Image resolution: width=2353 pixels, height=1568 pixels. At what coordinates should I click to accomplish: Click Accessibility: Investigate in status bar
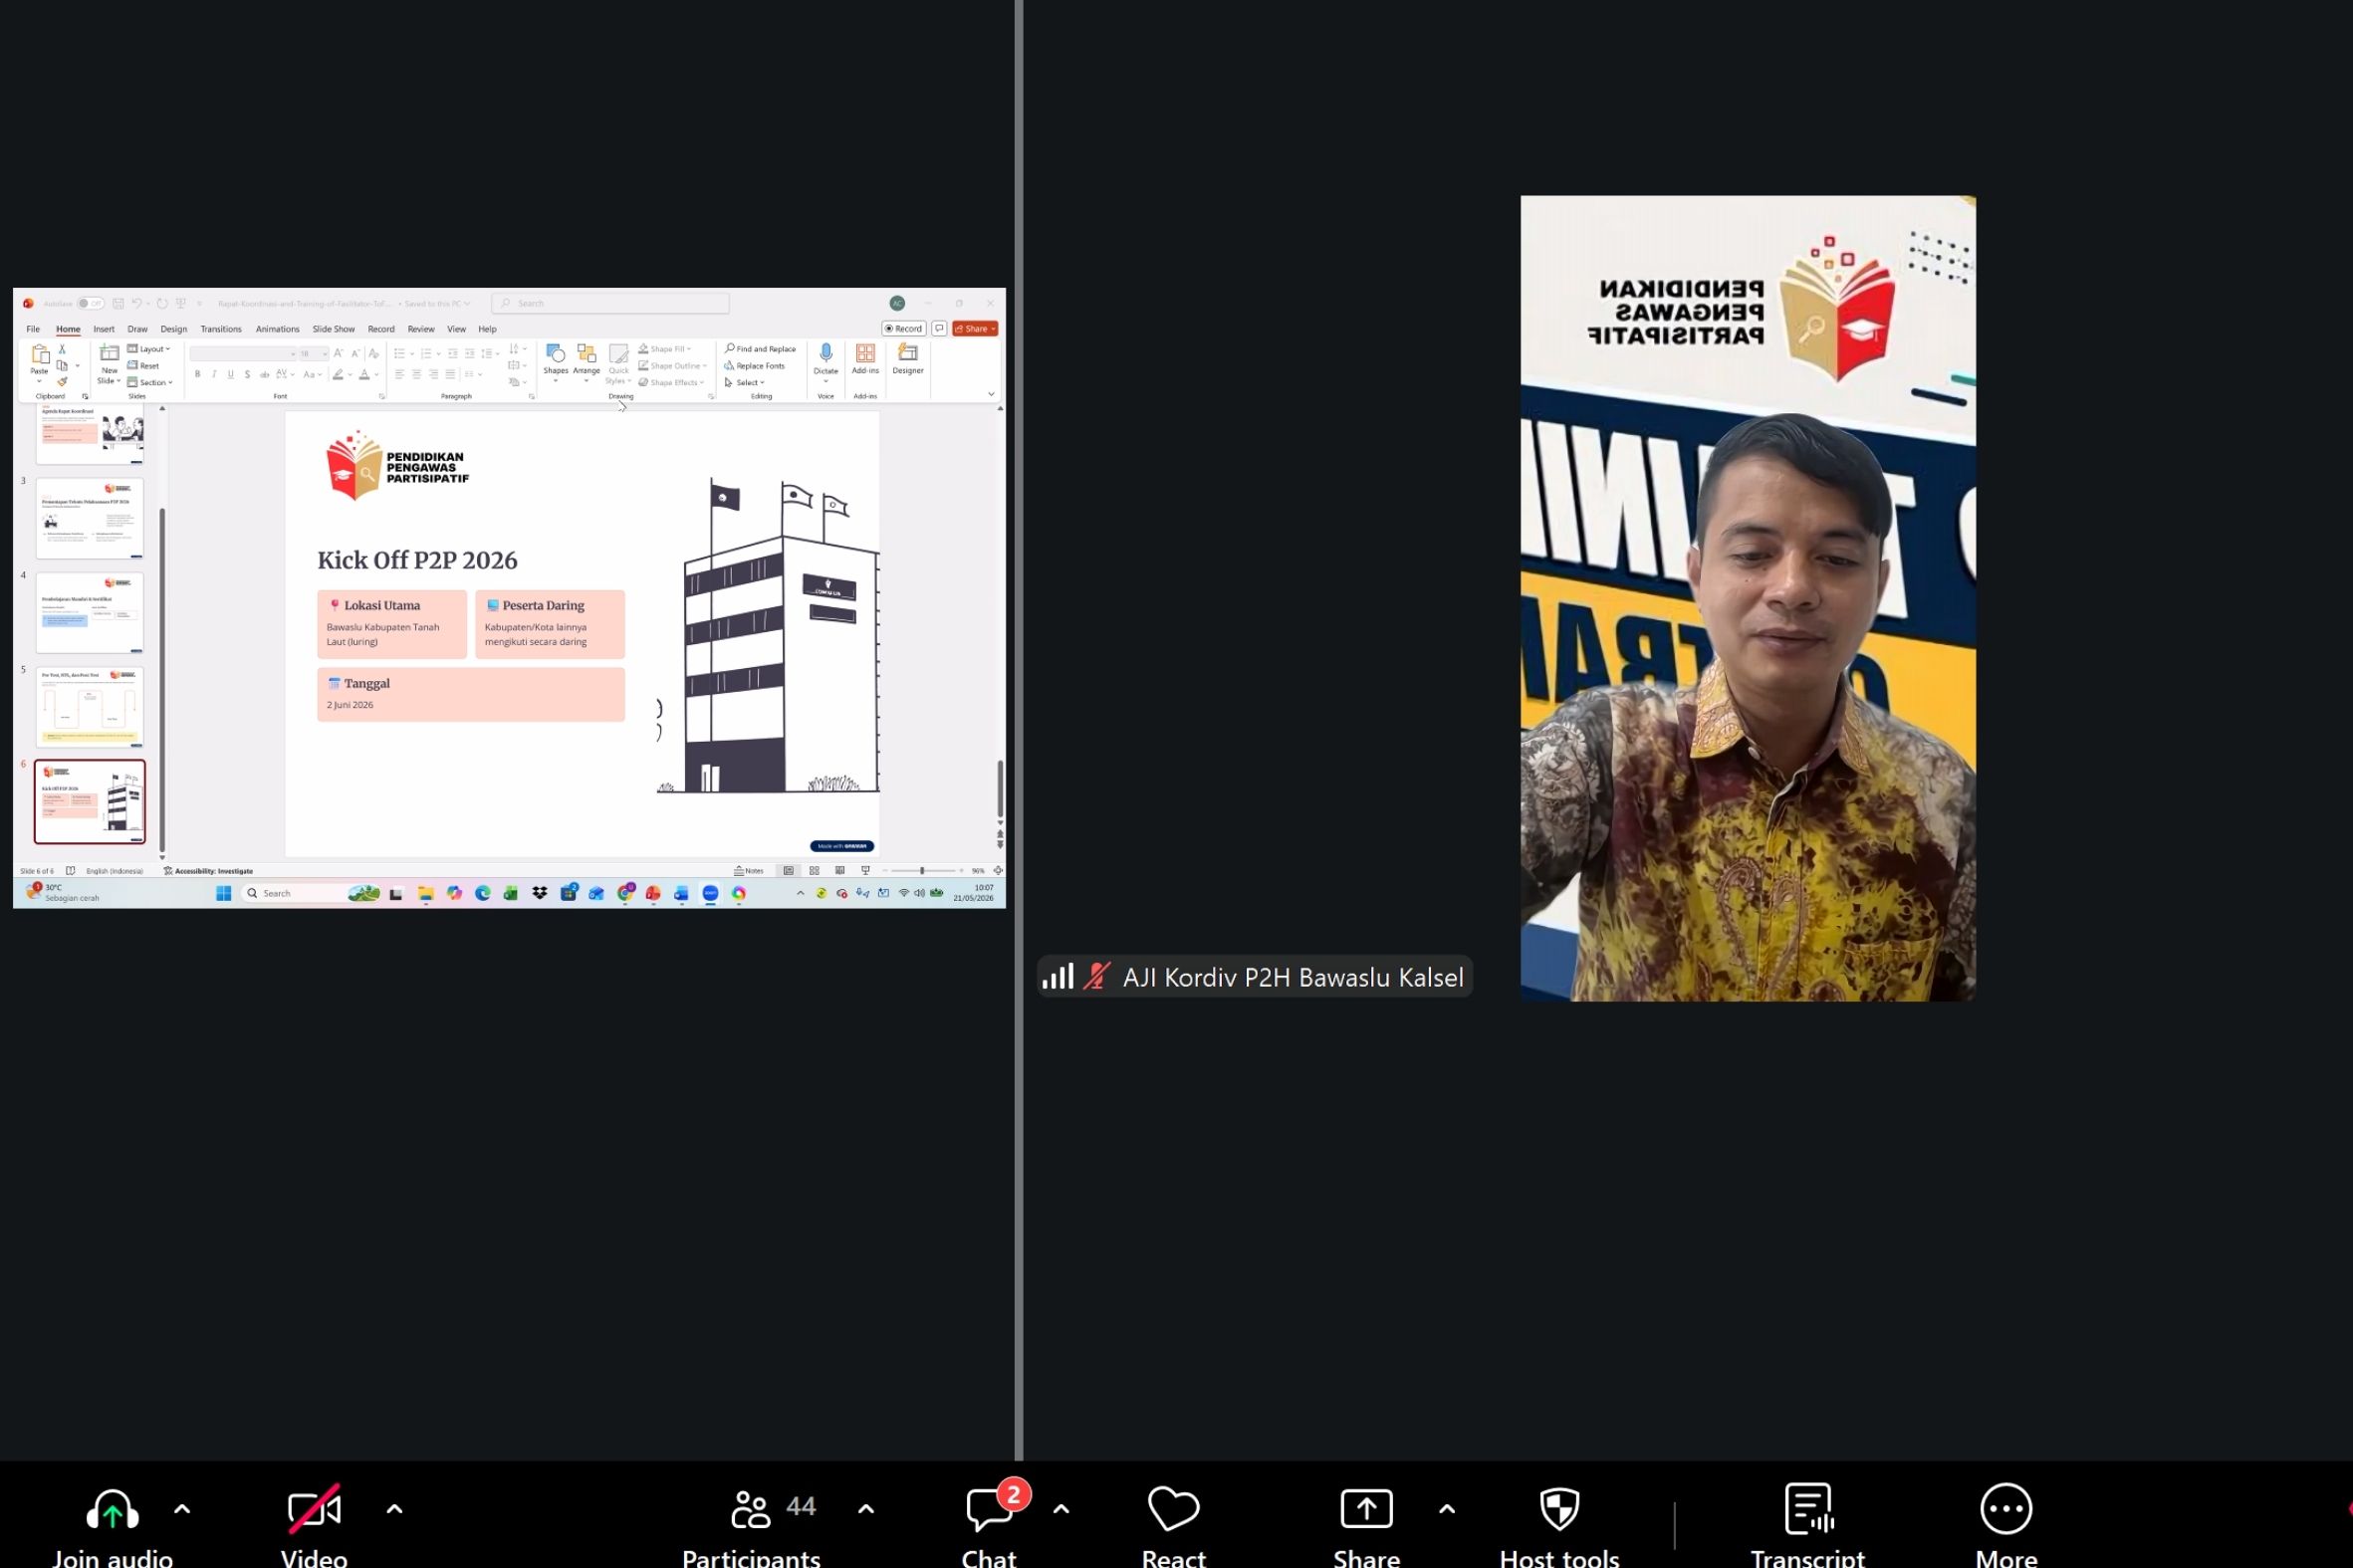pyautogui.click(x=209, y=871)
